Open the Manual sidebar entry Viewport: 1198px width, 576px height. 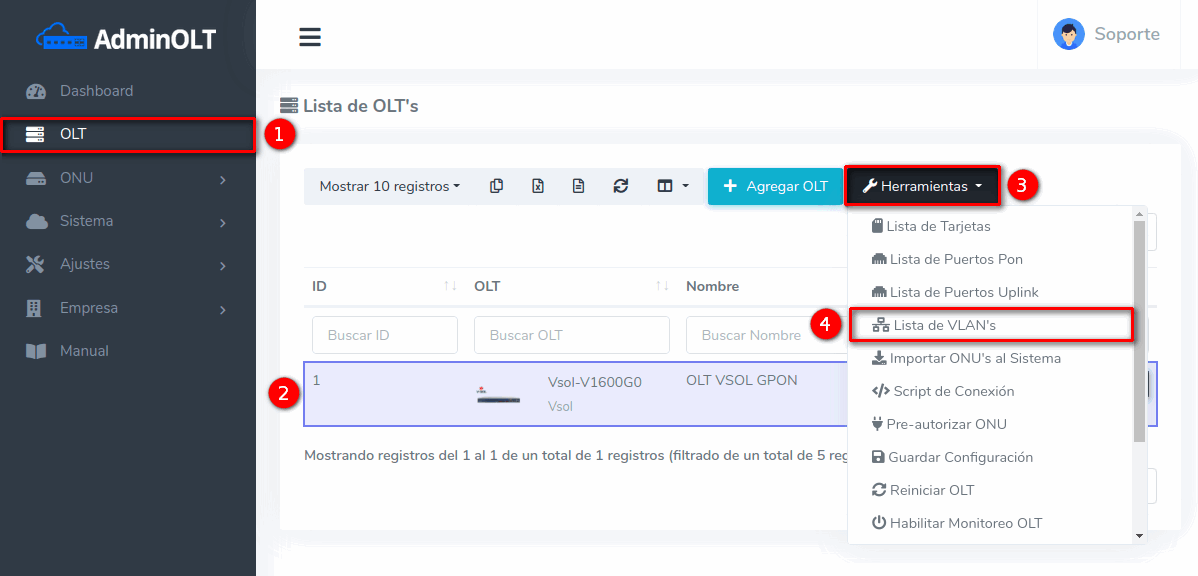[84, 351]
